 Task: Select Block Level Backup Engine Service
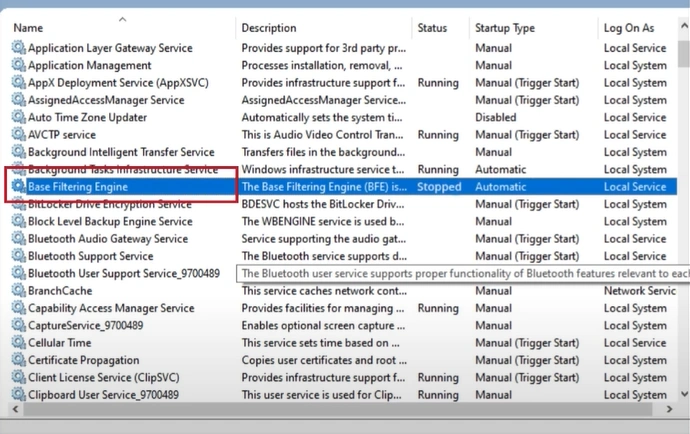[x=110, y=221]
